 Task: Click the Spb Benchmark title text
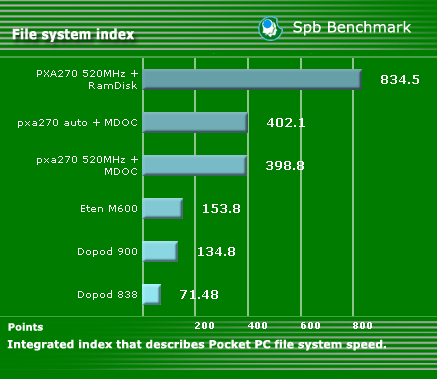click(x=352, y=28)
